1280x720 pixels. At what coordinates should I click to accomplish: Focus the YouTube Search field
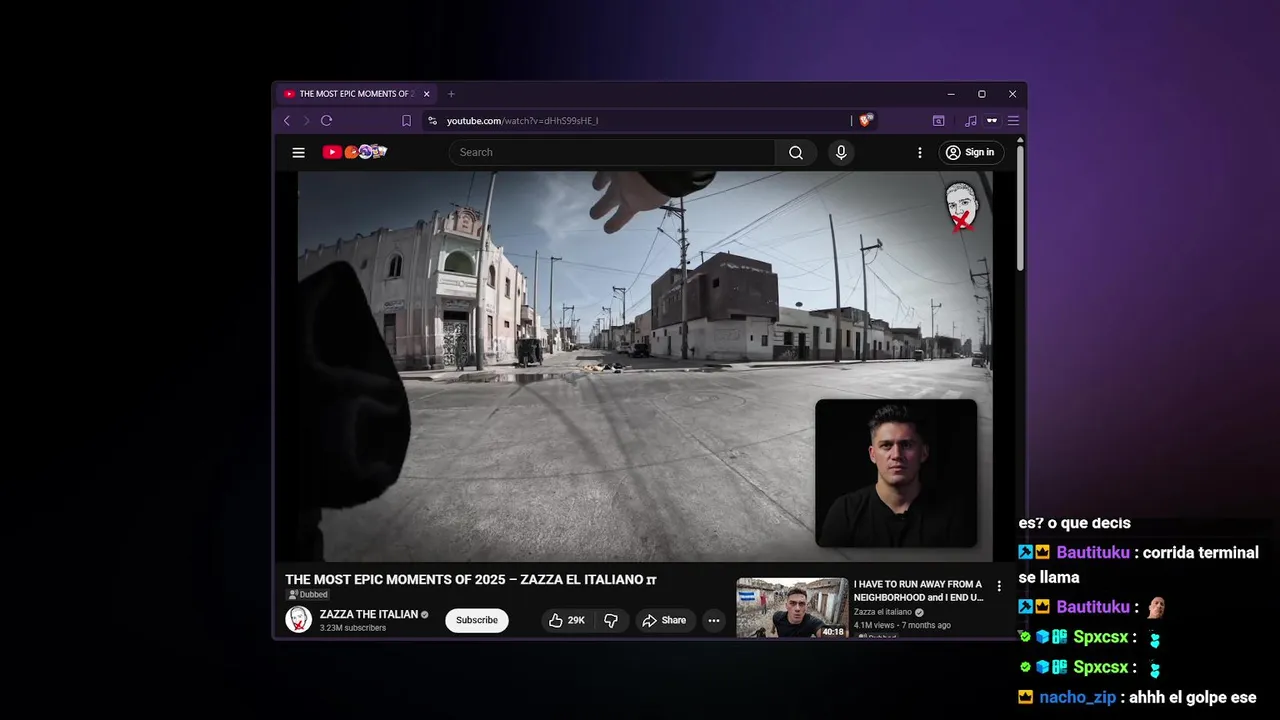[x=612, y=152]
